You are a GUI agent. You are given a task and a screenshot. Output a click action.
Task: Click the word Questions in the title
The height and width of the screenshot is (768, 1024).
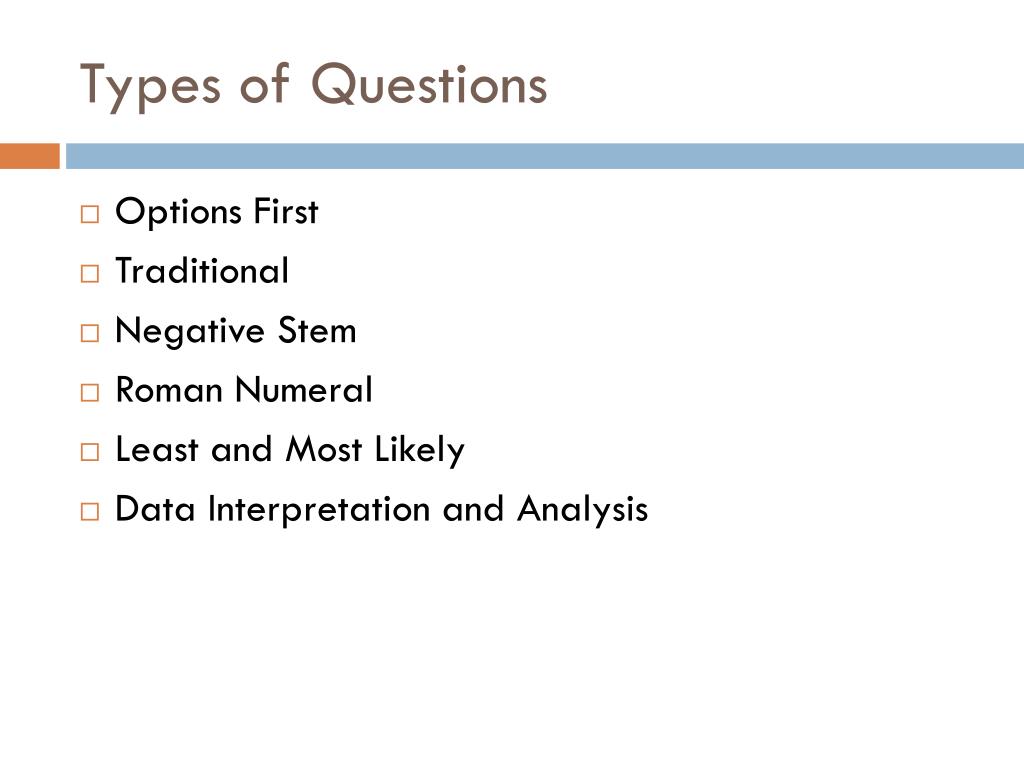[429, 84]
